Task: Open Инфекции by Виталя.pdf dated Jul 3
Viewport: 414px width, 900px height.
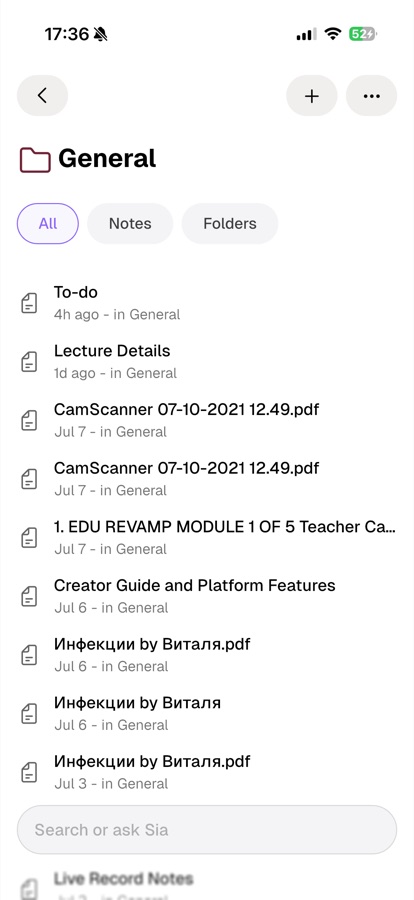Action: (x=207, y=771)
